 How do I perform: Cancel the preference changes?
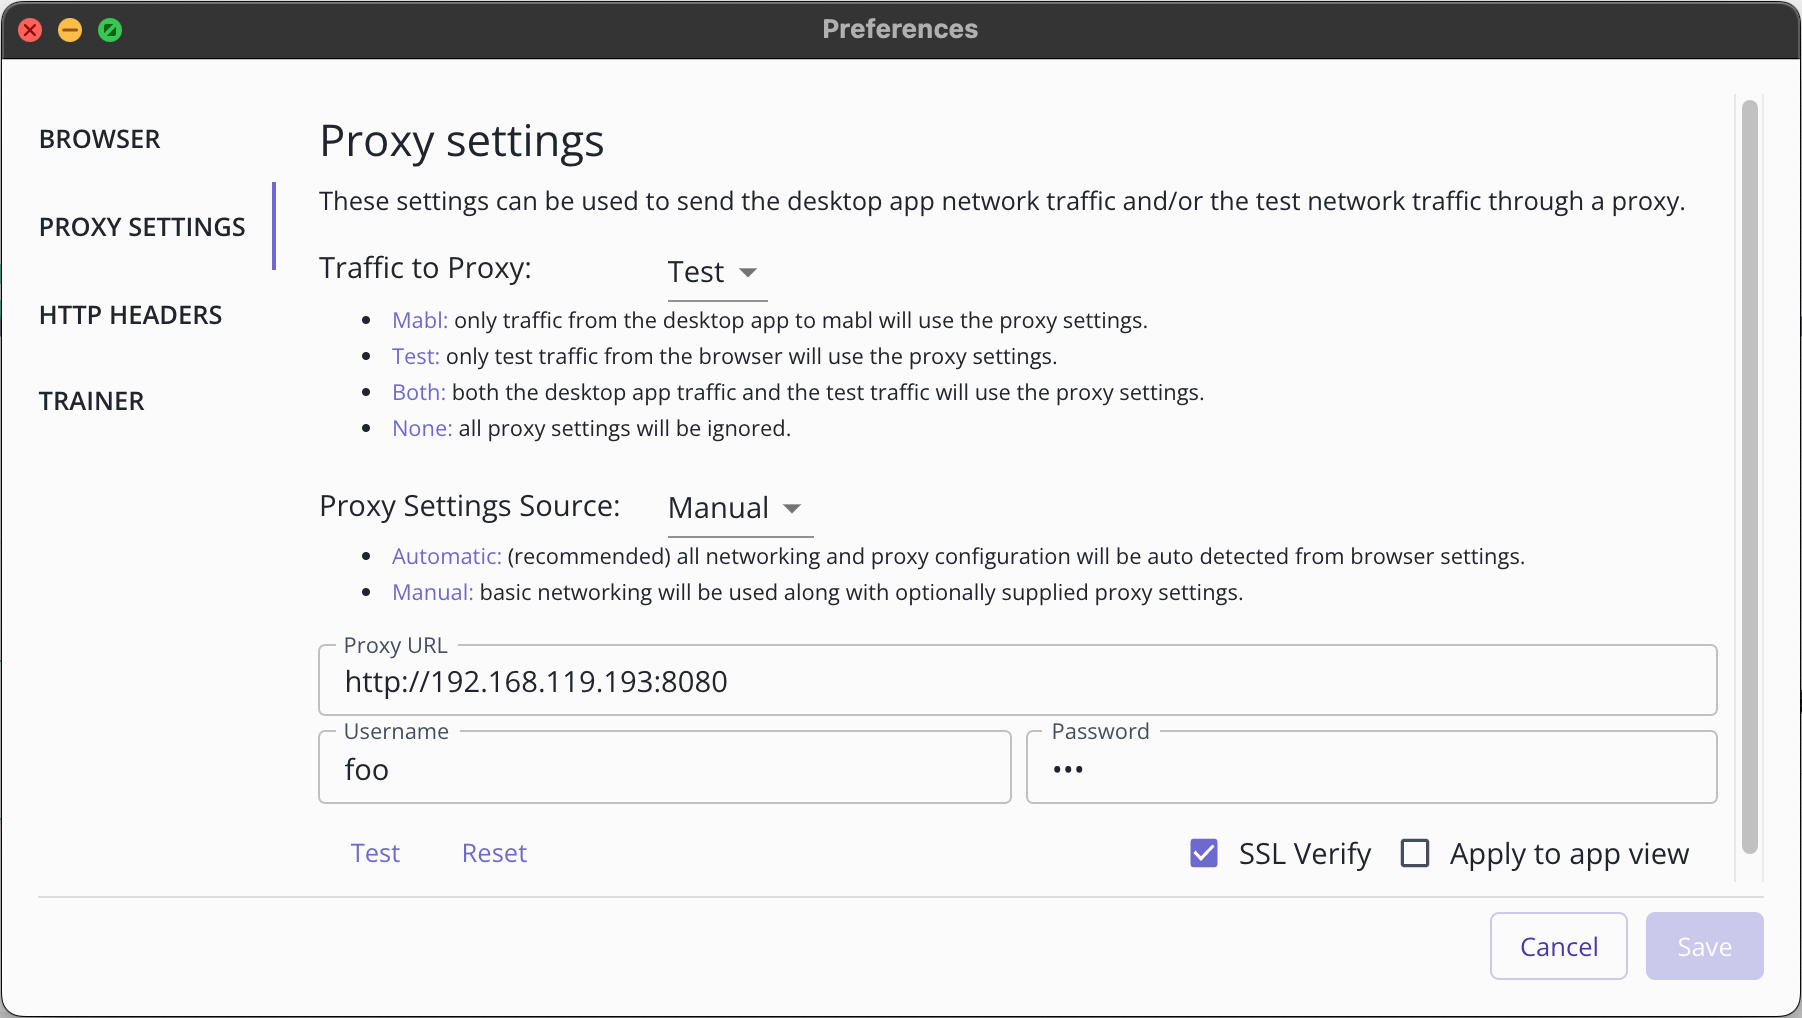point(1559,946)
